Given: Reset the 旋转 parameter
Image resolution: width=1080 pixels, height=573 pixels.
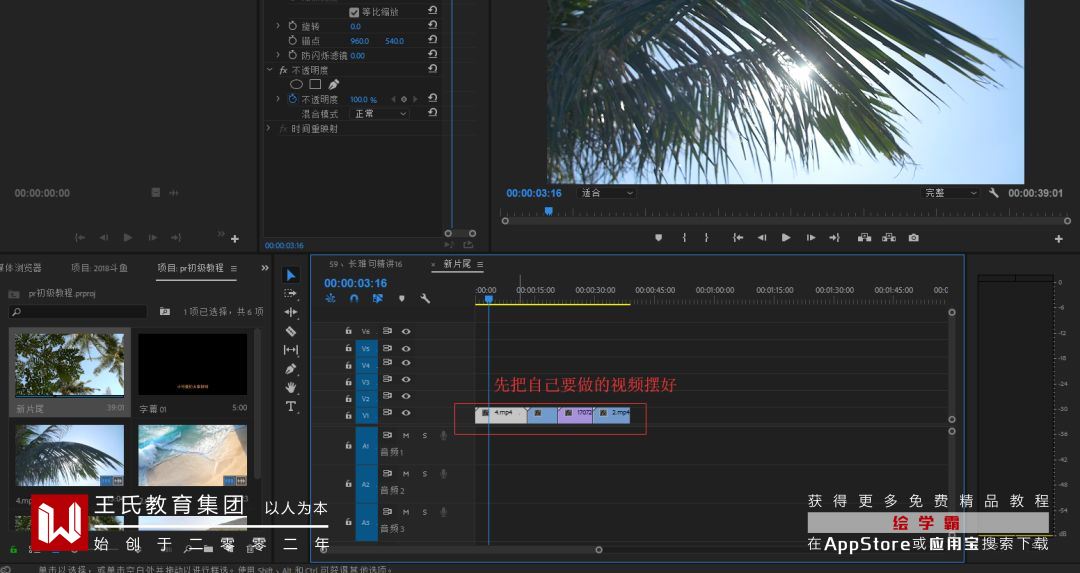Looking at the screenshot, I should pos(433,25).
